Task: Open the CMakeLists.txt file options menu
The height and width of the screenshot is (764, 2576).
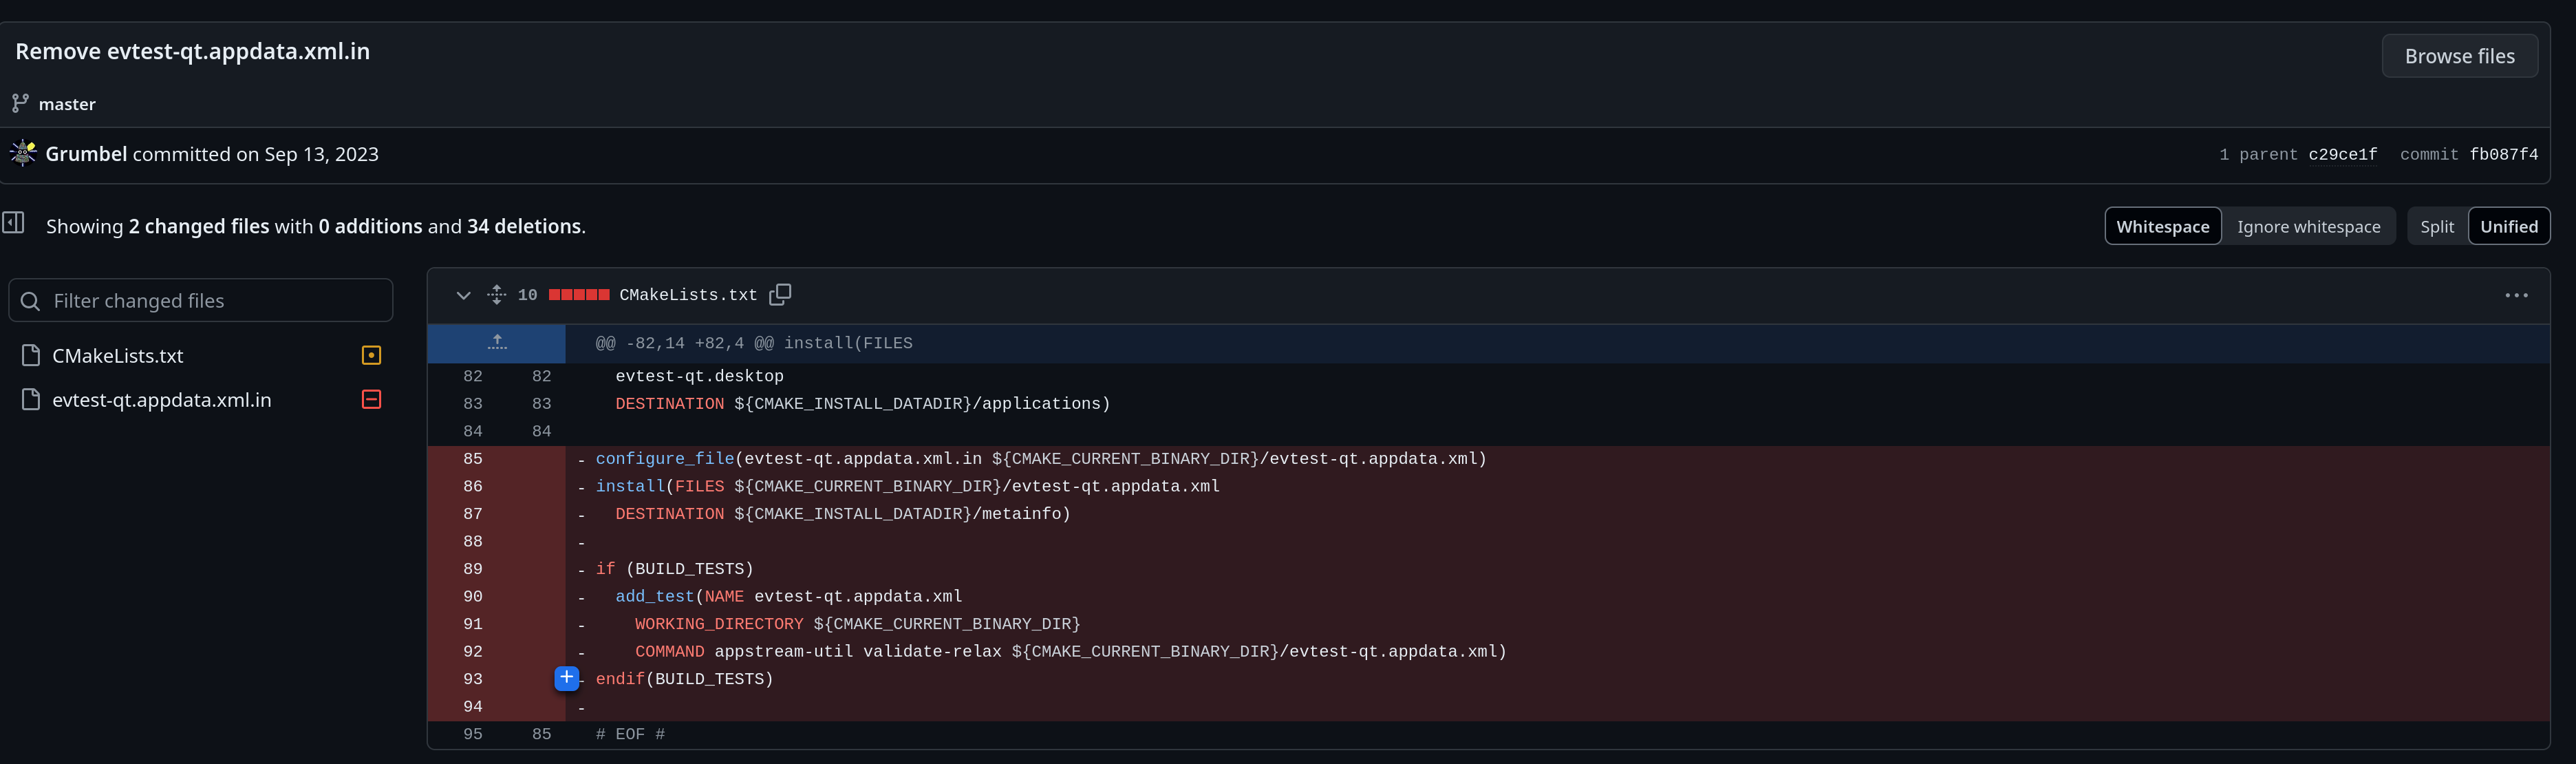Action: coord(2516,295)
